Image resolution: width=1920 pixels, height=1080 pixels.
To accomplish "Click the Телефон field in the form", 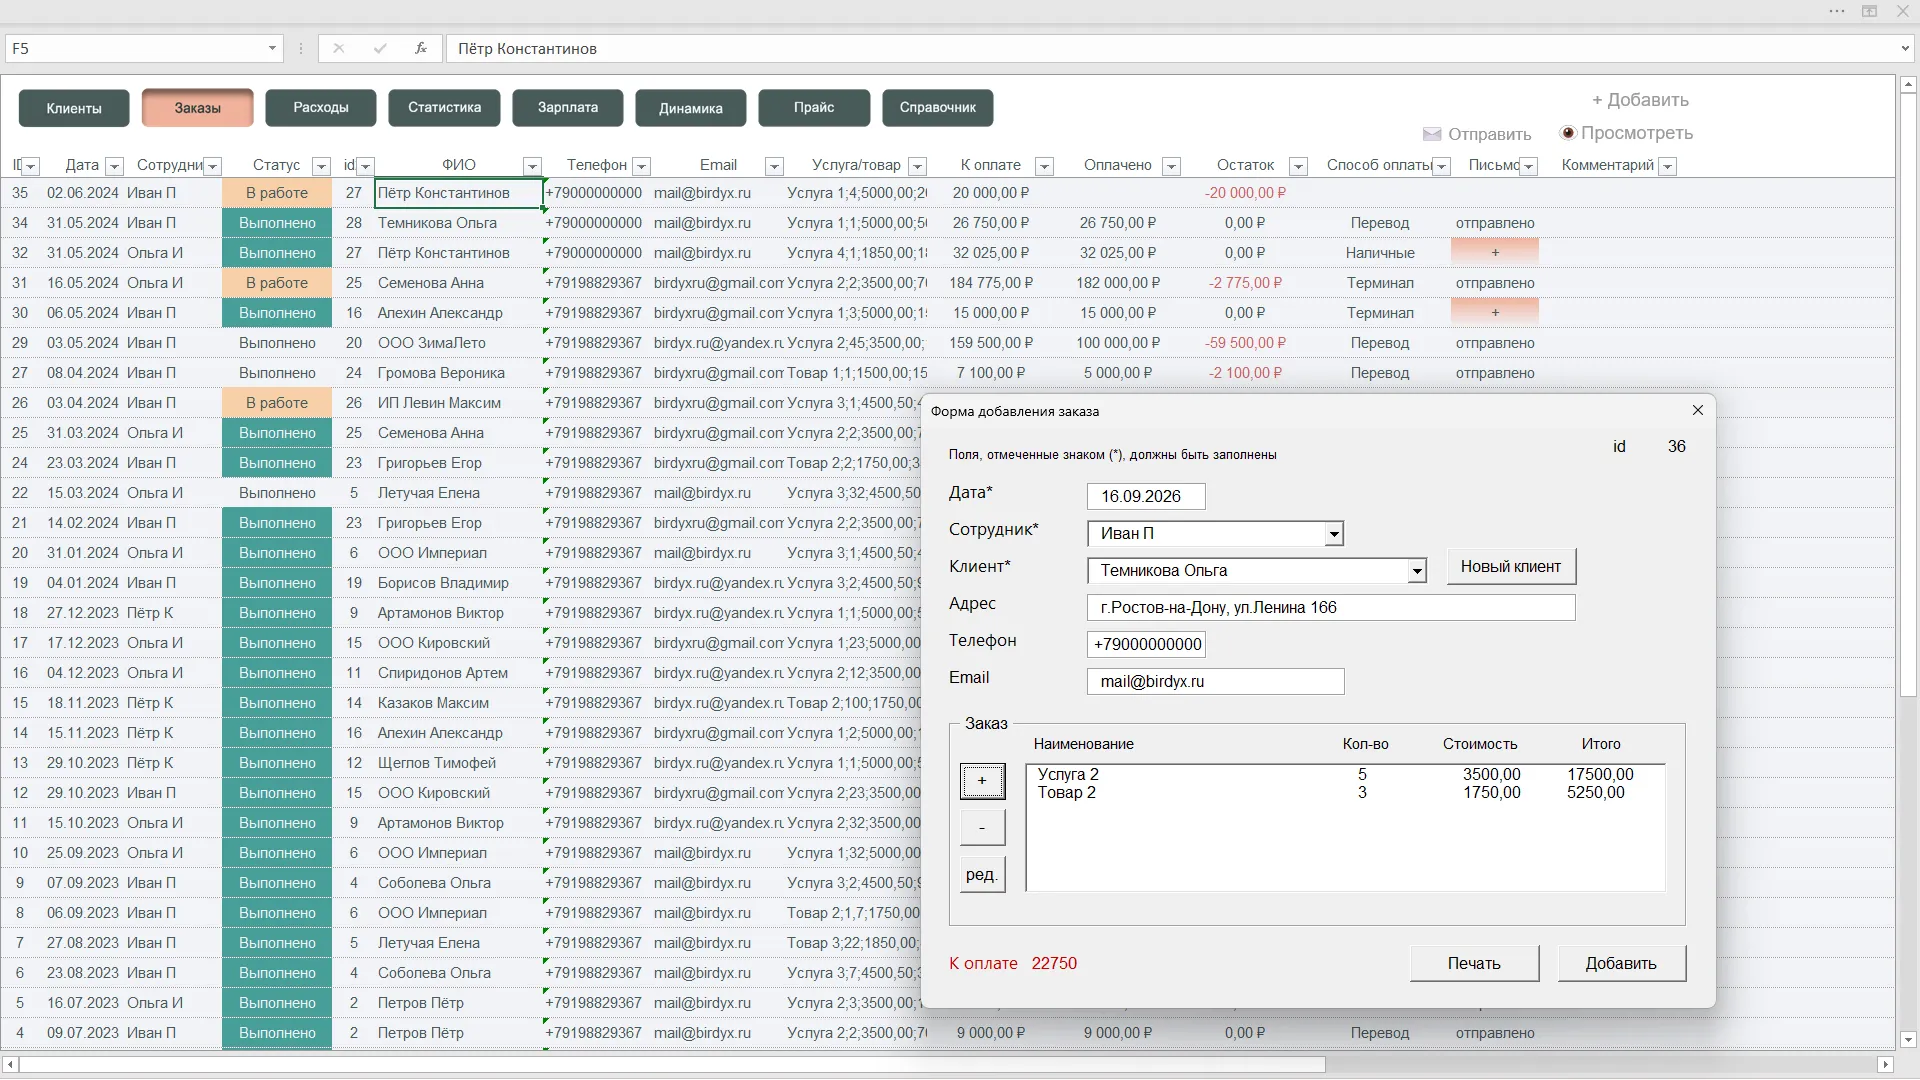I will coord(1146,645).
